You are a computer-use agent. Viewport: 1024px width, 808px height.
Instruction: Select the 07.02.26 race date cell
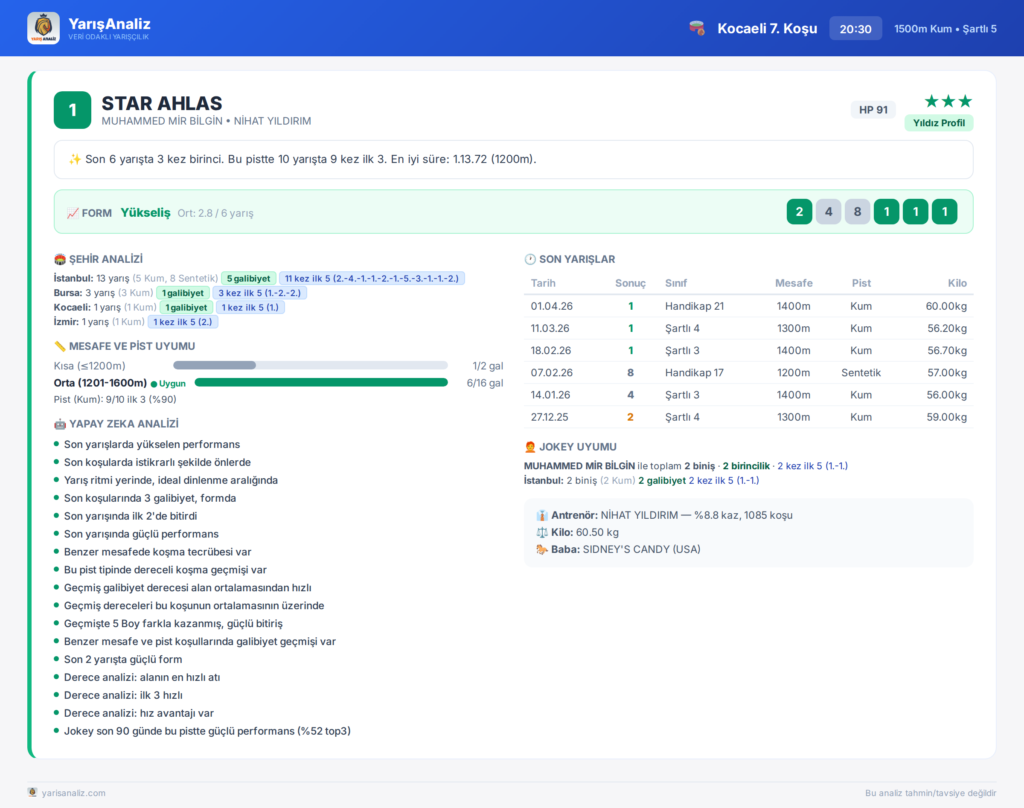coord(551,372)
